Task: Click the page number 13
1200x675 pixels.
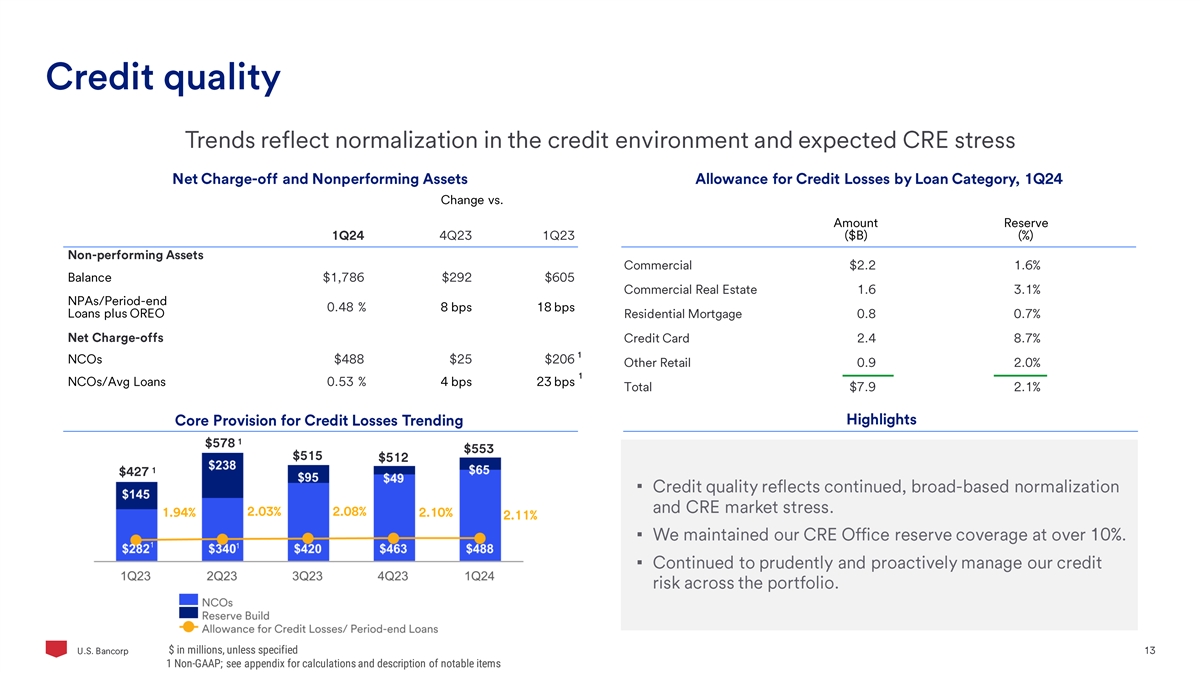Action: click(x=1149, y=652)
